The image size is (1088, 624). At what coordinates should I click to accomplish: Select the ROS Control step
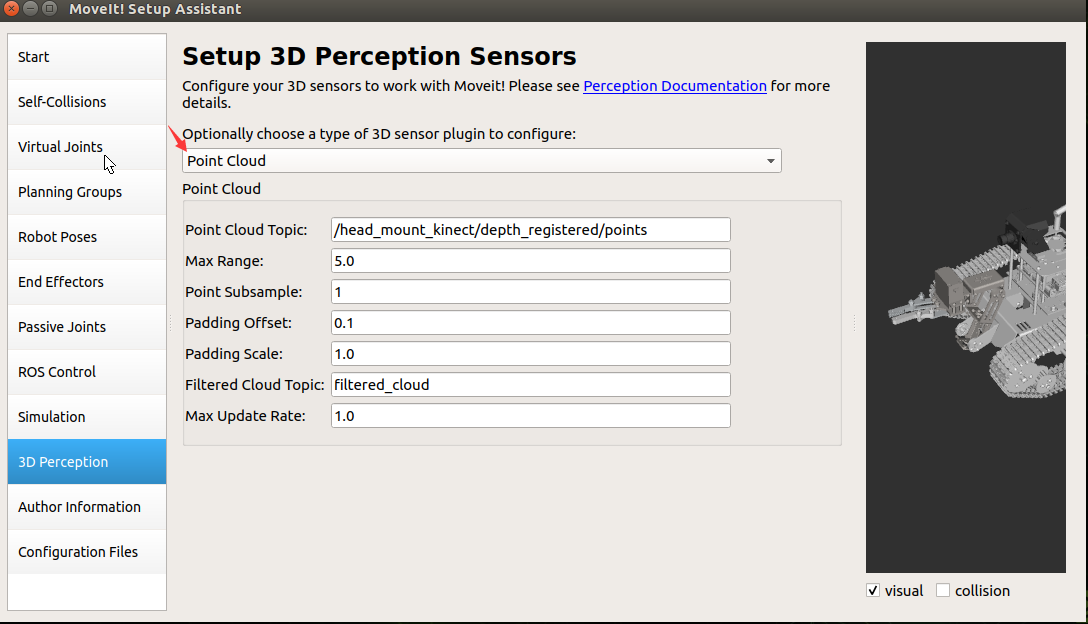pos(87,372)
